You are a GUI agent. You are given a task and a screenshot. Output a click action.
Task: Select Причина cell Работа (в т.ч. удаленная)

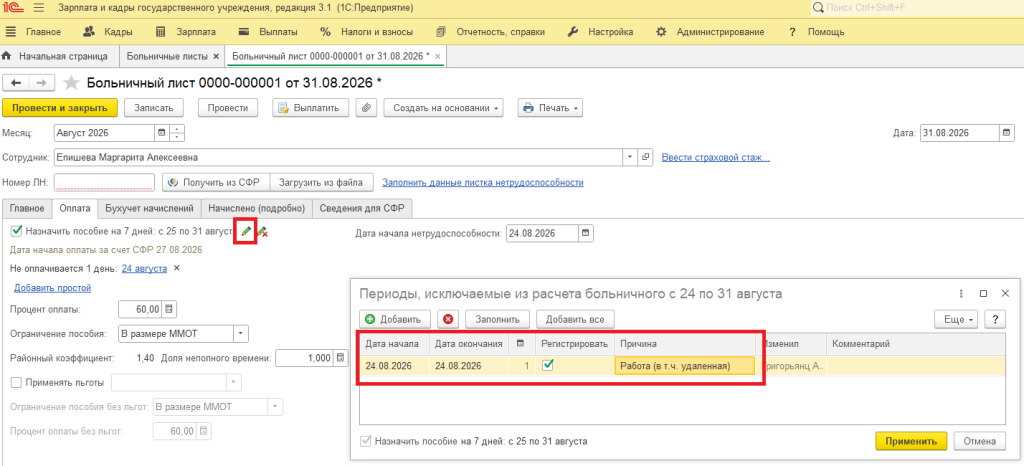click(684, 366)
